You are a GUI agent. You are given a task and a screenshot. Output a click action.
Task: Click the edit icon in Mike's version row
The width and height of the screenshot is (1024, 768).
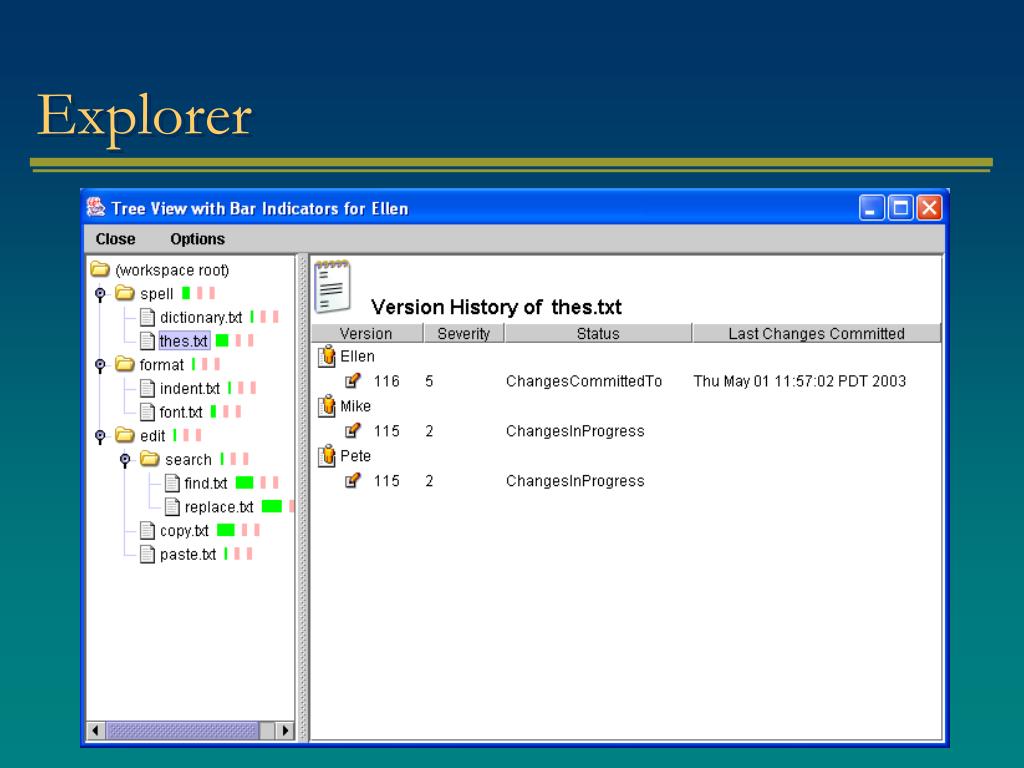tap(353, 430)
